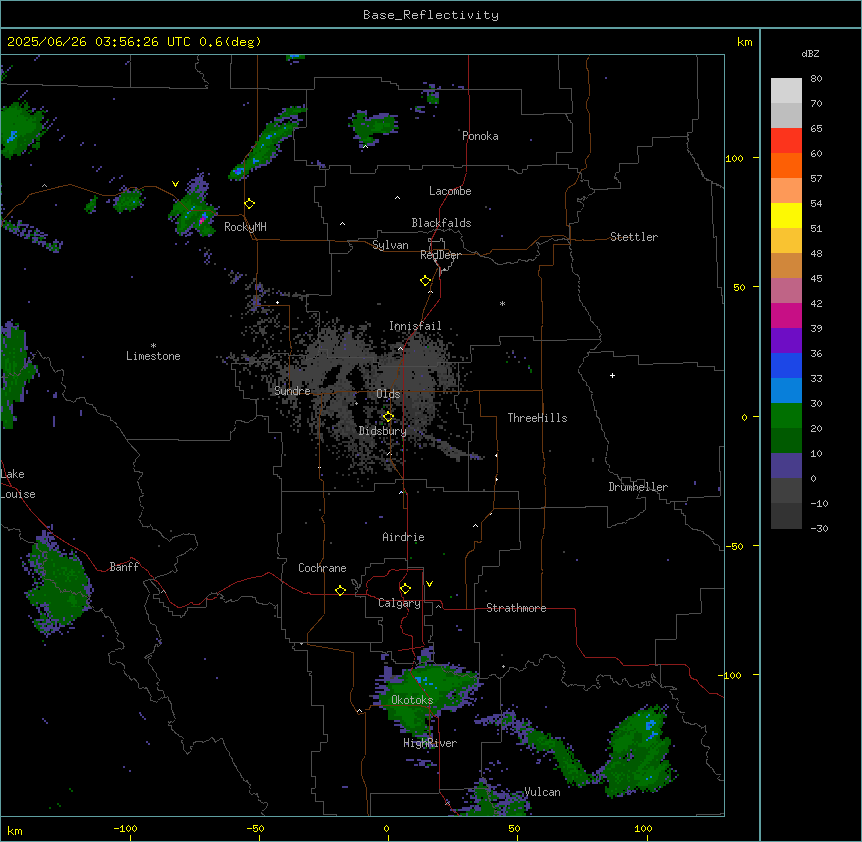The image size is (862, 842).
Task: Click the yellow diamond marker beside RockyMH
Action: pos(249,204)
